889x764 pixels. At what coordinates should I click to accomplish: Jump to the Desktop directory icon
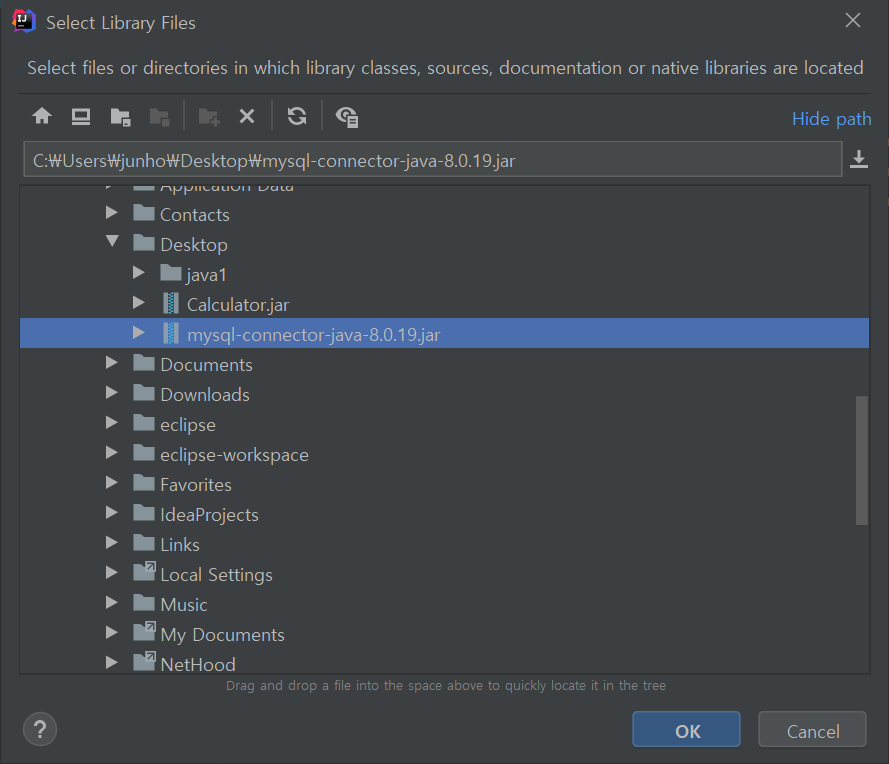coord(81,117)
